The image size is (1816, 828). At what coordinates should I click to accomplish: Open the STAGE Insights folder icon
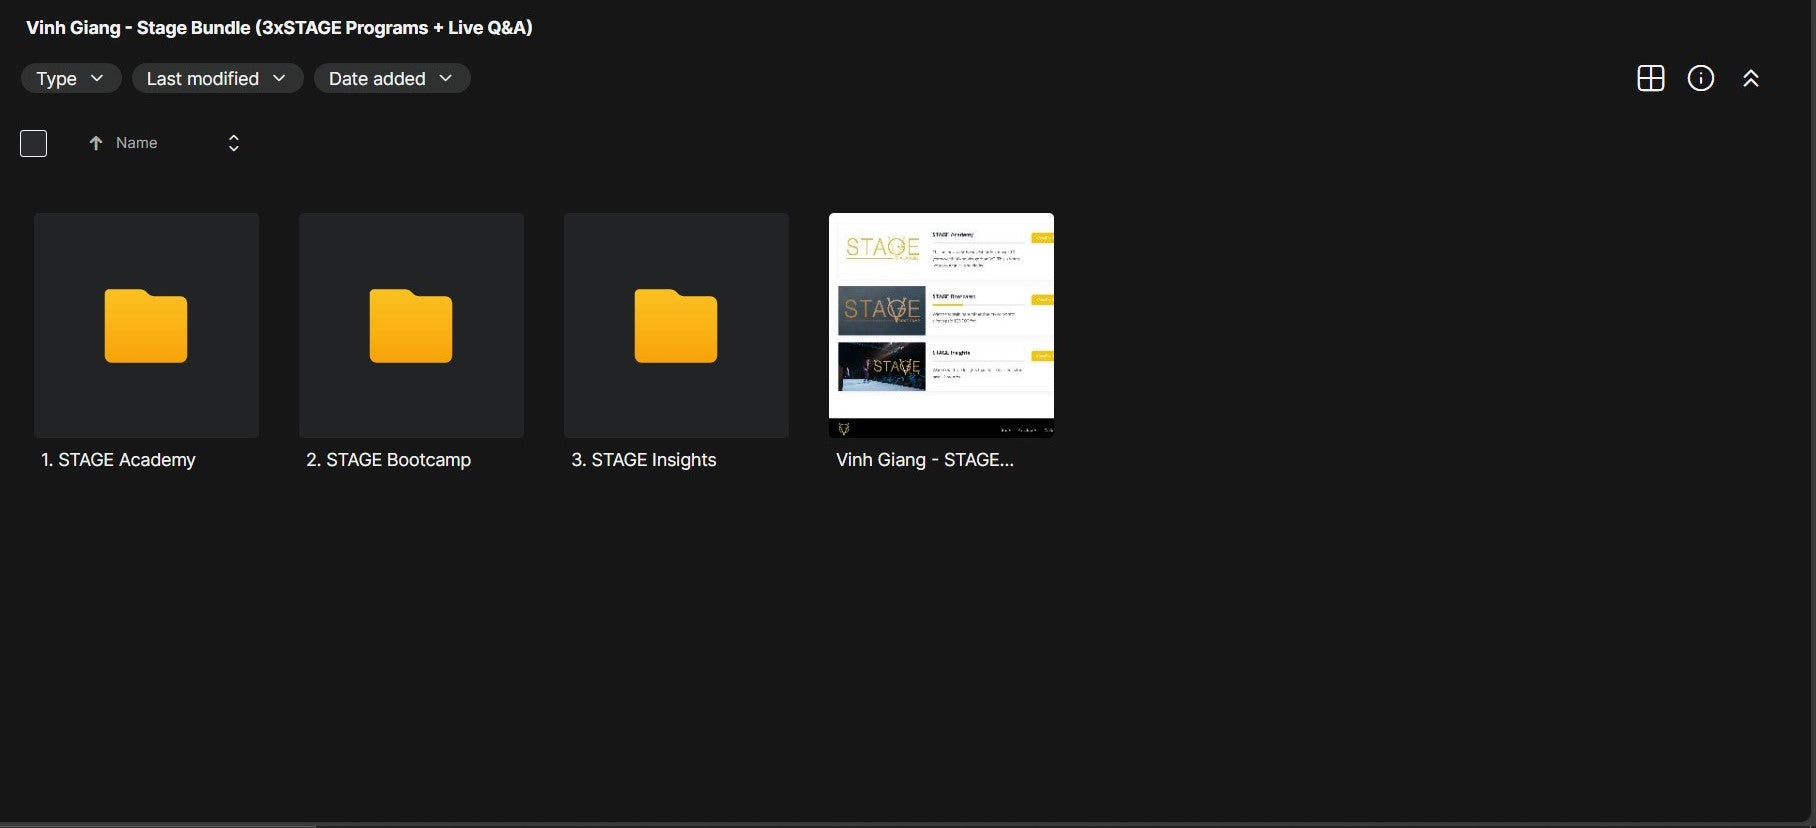[x=676, y=325]
